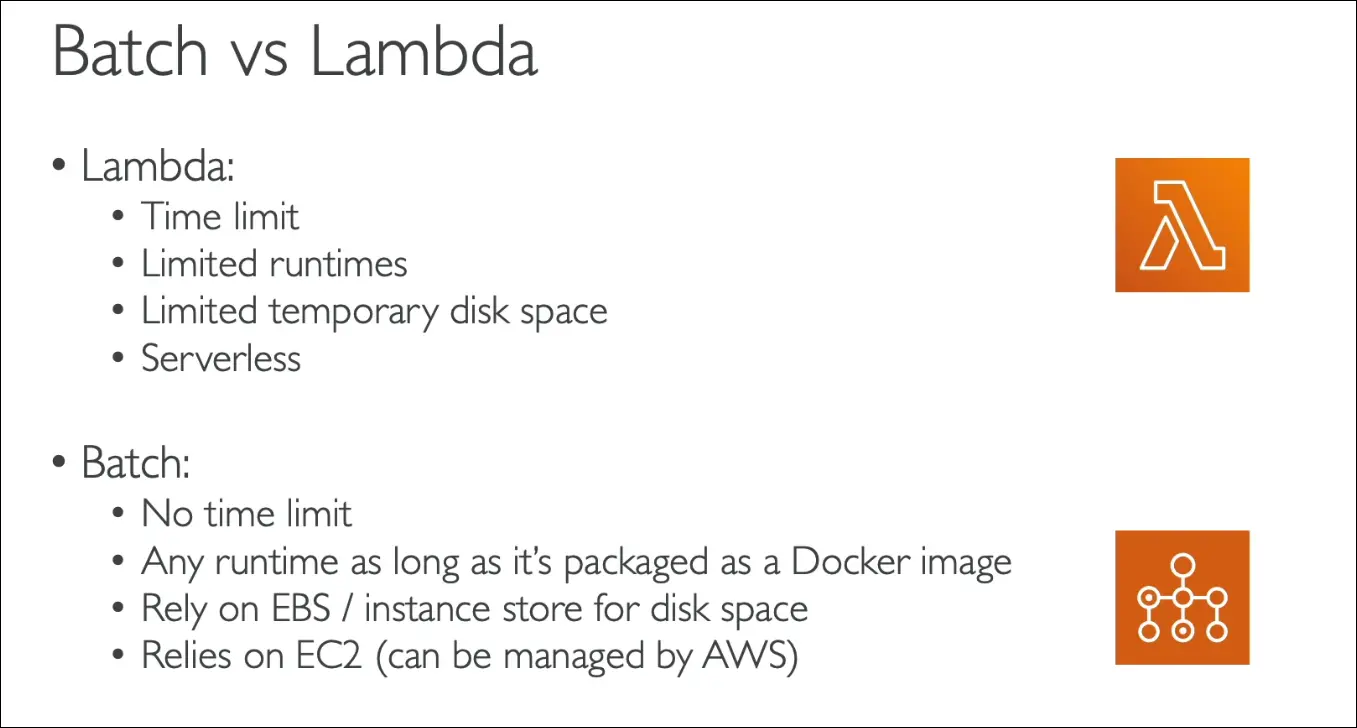This screenshot has width=1357, height=728.
Task: Click the orange AWS Batch icon
Action: click(x=1182, y=598)
